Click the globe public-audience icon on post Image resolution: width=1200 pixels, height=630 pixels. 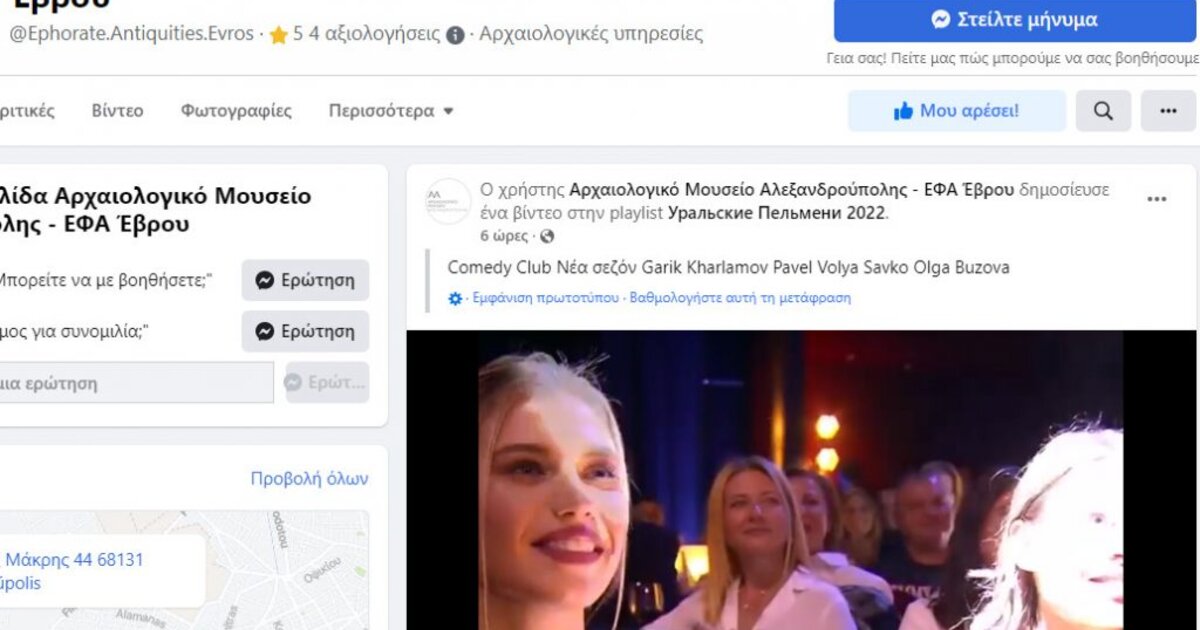point(546,237)
